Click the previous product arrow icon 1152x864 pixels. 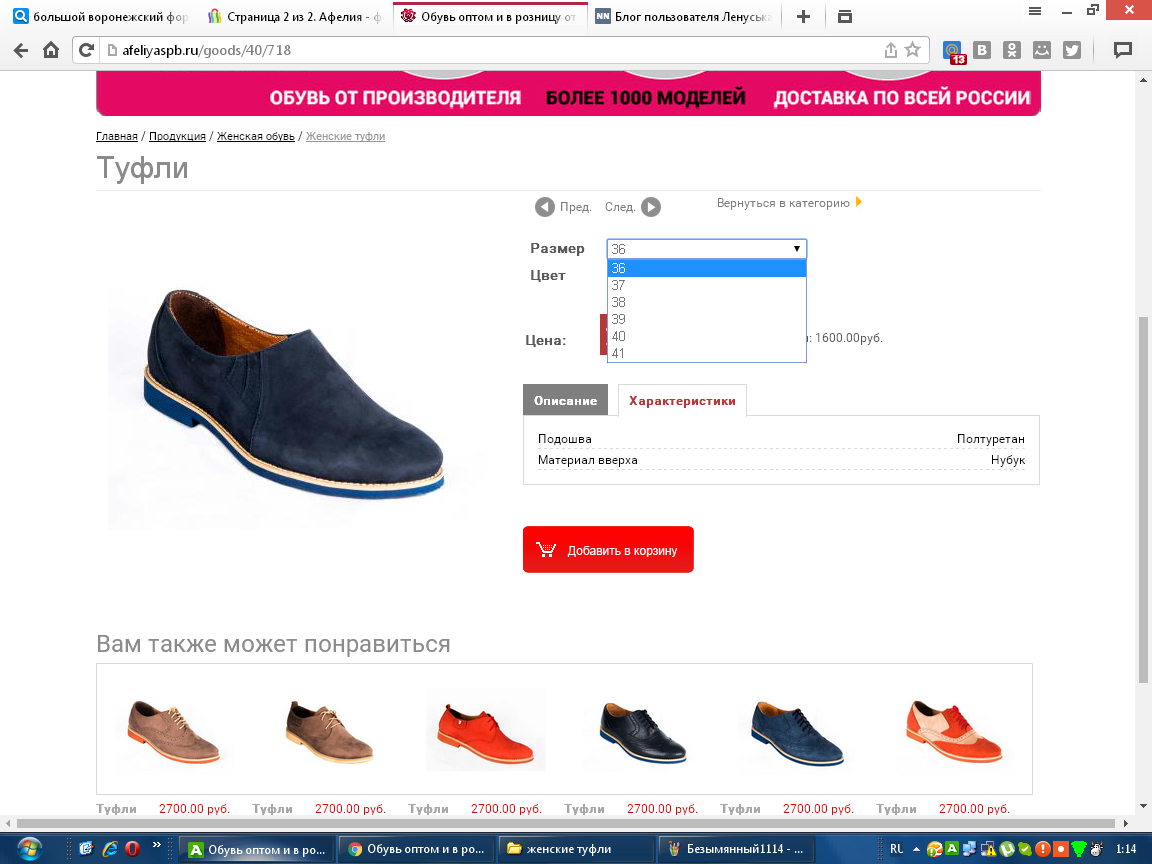[x=545, y=207]
